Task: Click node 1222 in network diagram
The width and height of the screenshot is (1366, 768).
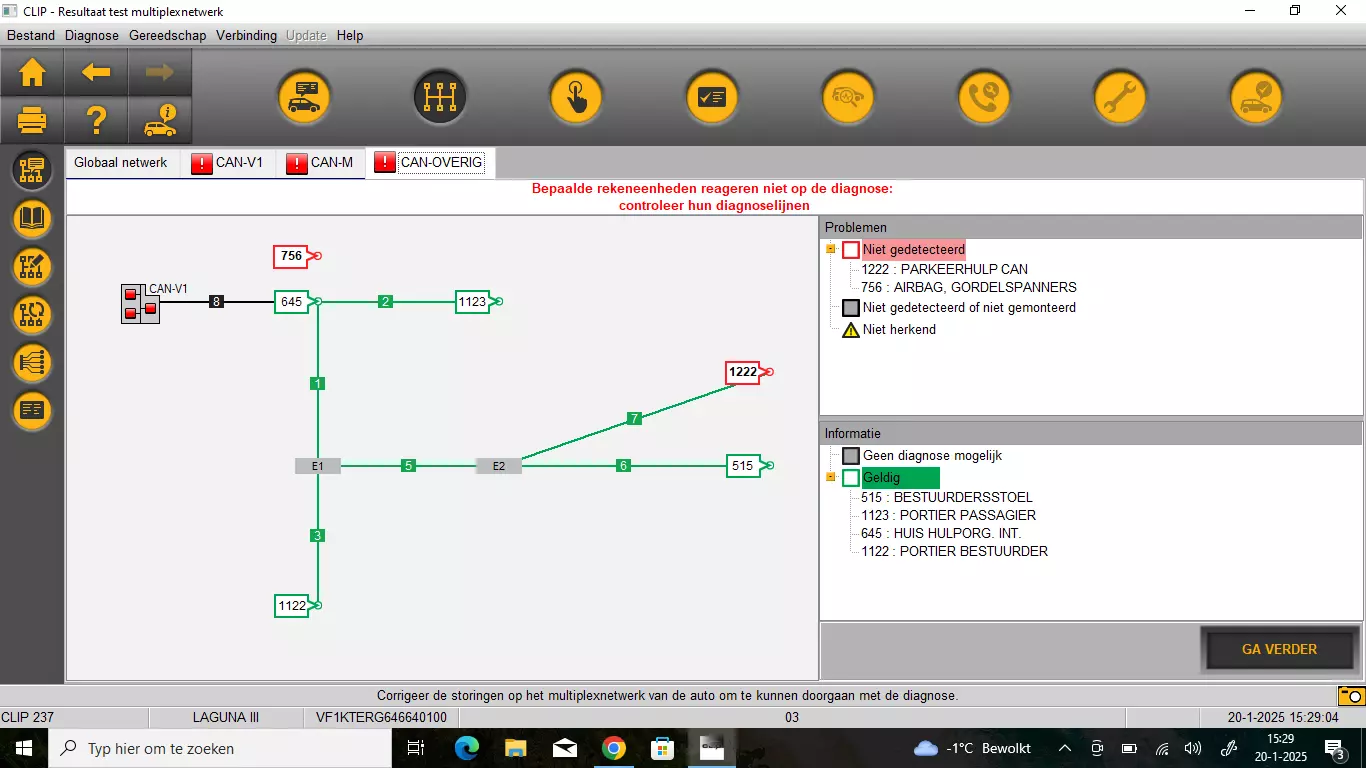Action: point(743,372)
